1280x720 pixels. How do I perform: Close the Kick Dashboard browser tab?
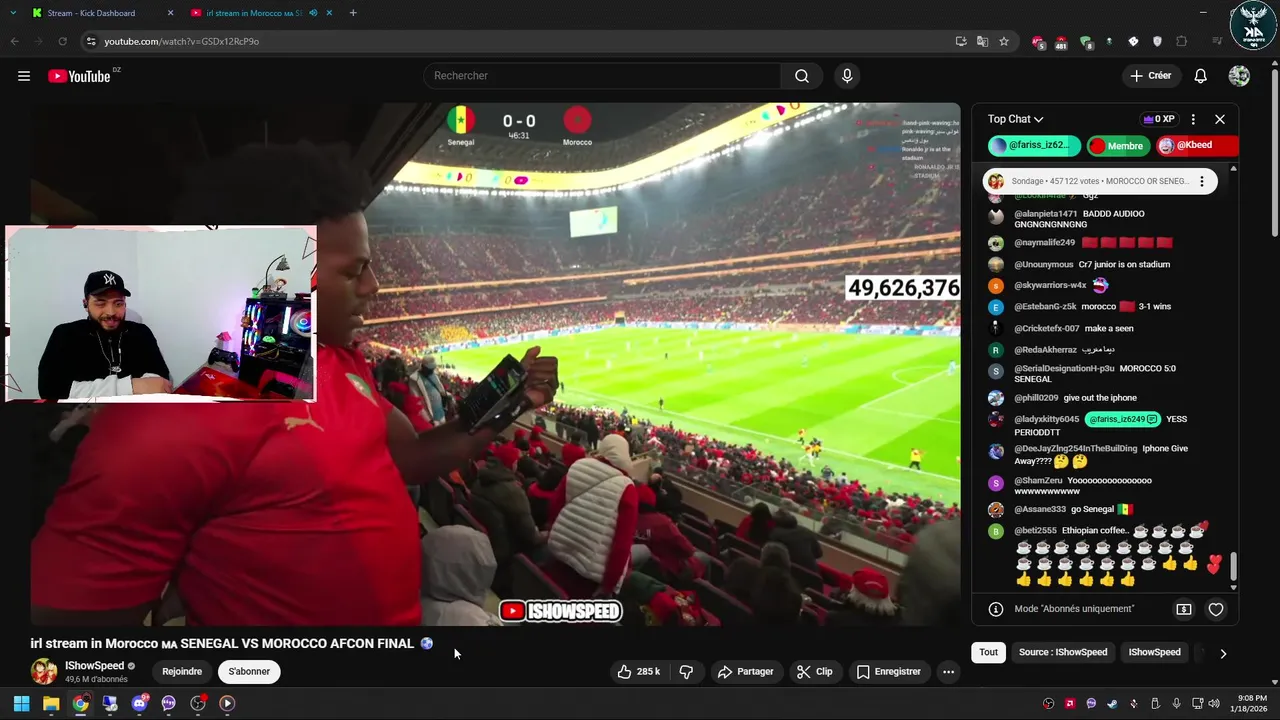coord(170,13)
